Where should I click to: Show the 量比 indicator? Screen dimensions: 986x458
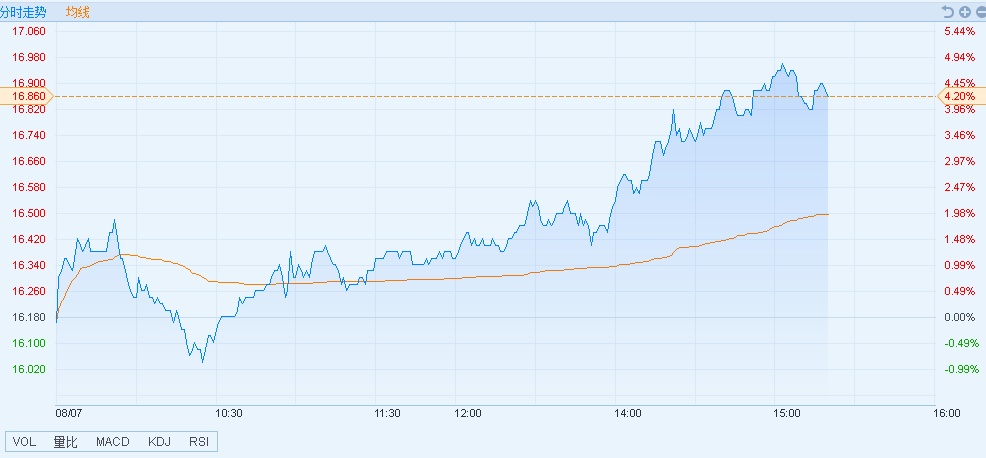65,442
